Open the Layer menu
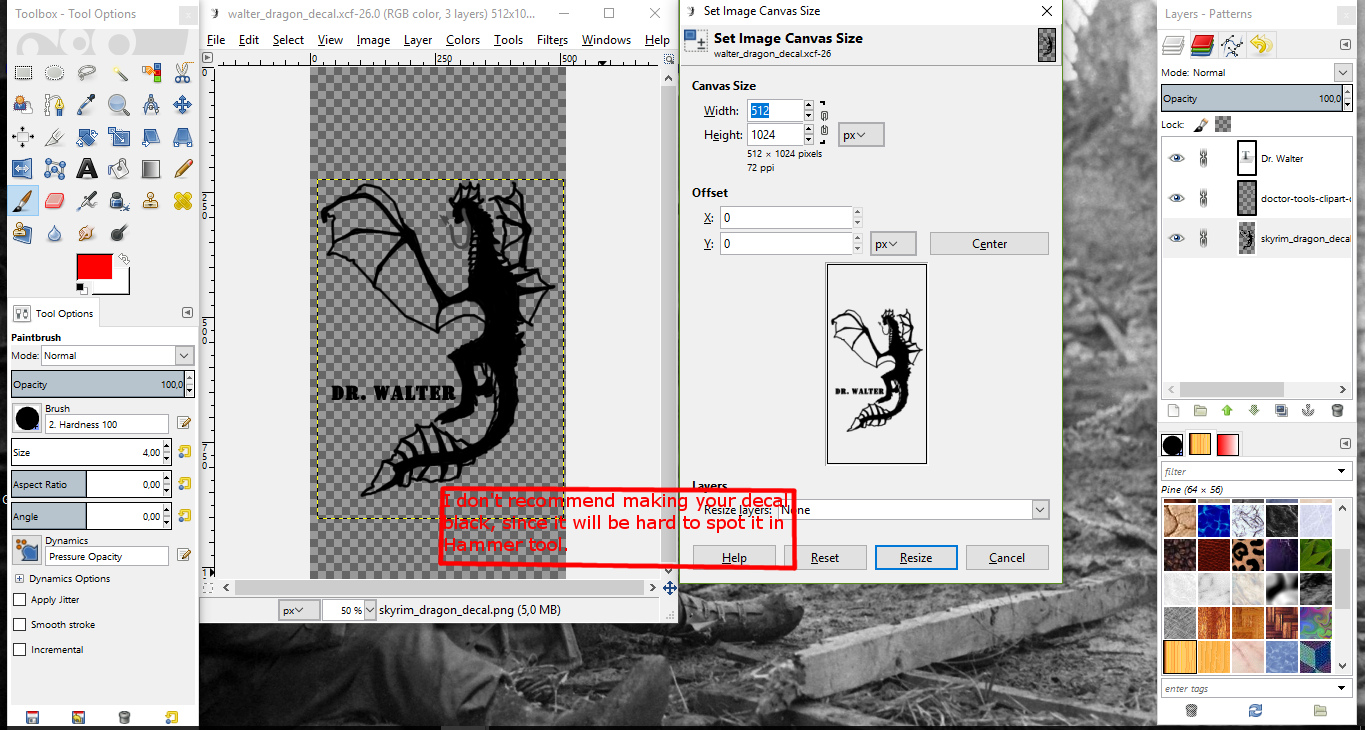The width and height of the screenshot is (1366, 730). click(x=418, y=40)
